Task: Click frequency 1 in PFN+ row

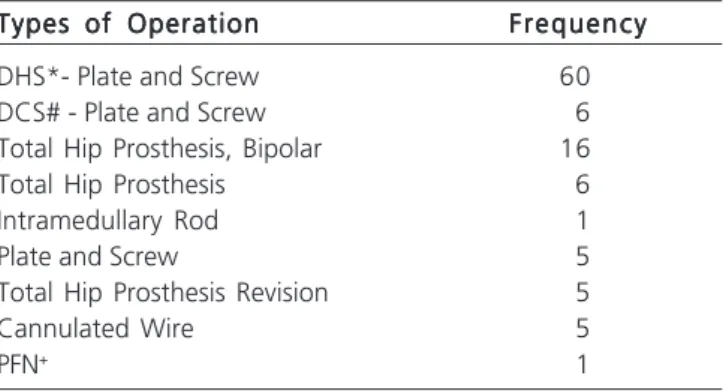Action: pyautogui.click(x=583, y=365)
